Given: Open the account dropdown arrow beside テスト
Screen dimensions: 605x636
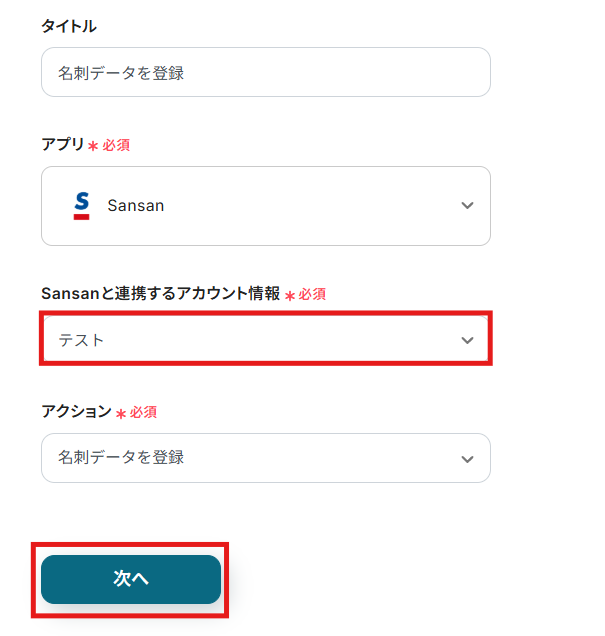Looking at the screenshot, I should point(467,340).
